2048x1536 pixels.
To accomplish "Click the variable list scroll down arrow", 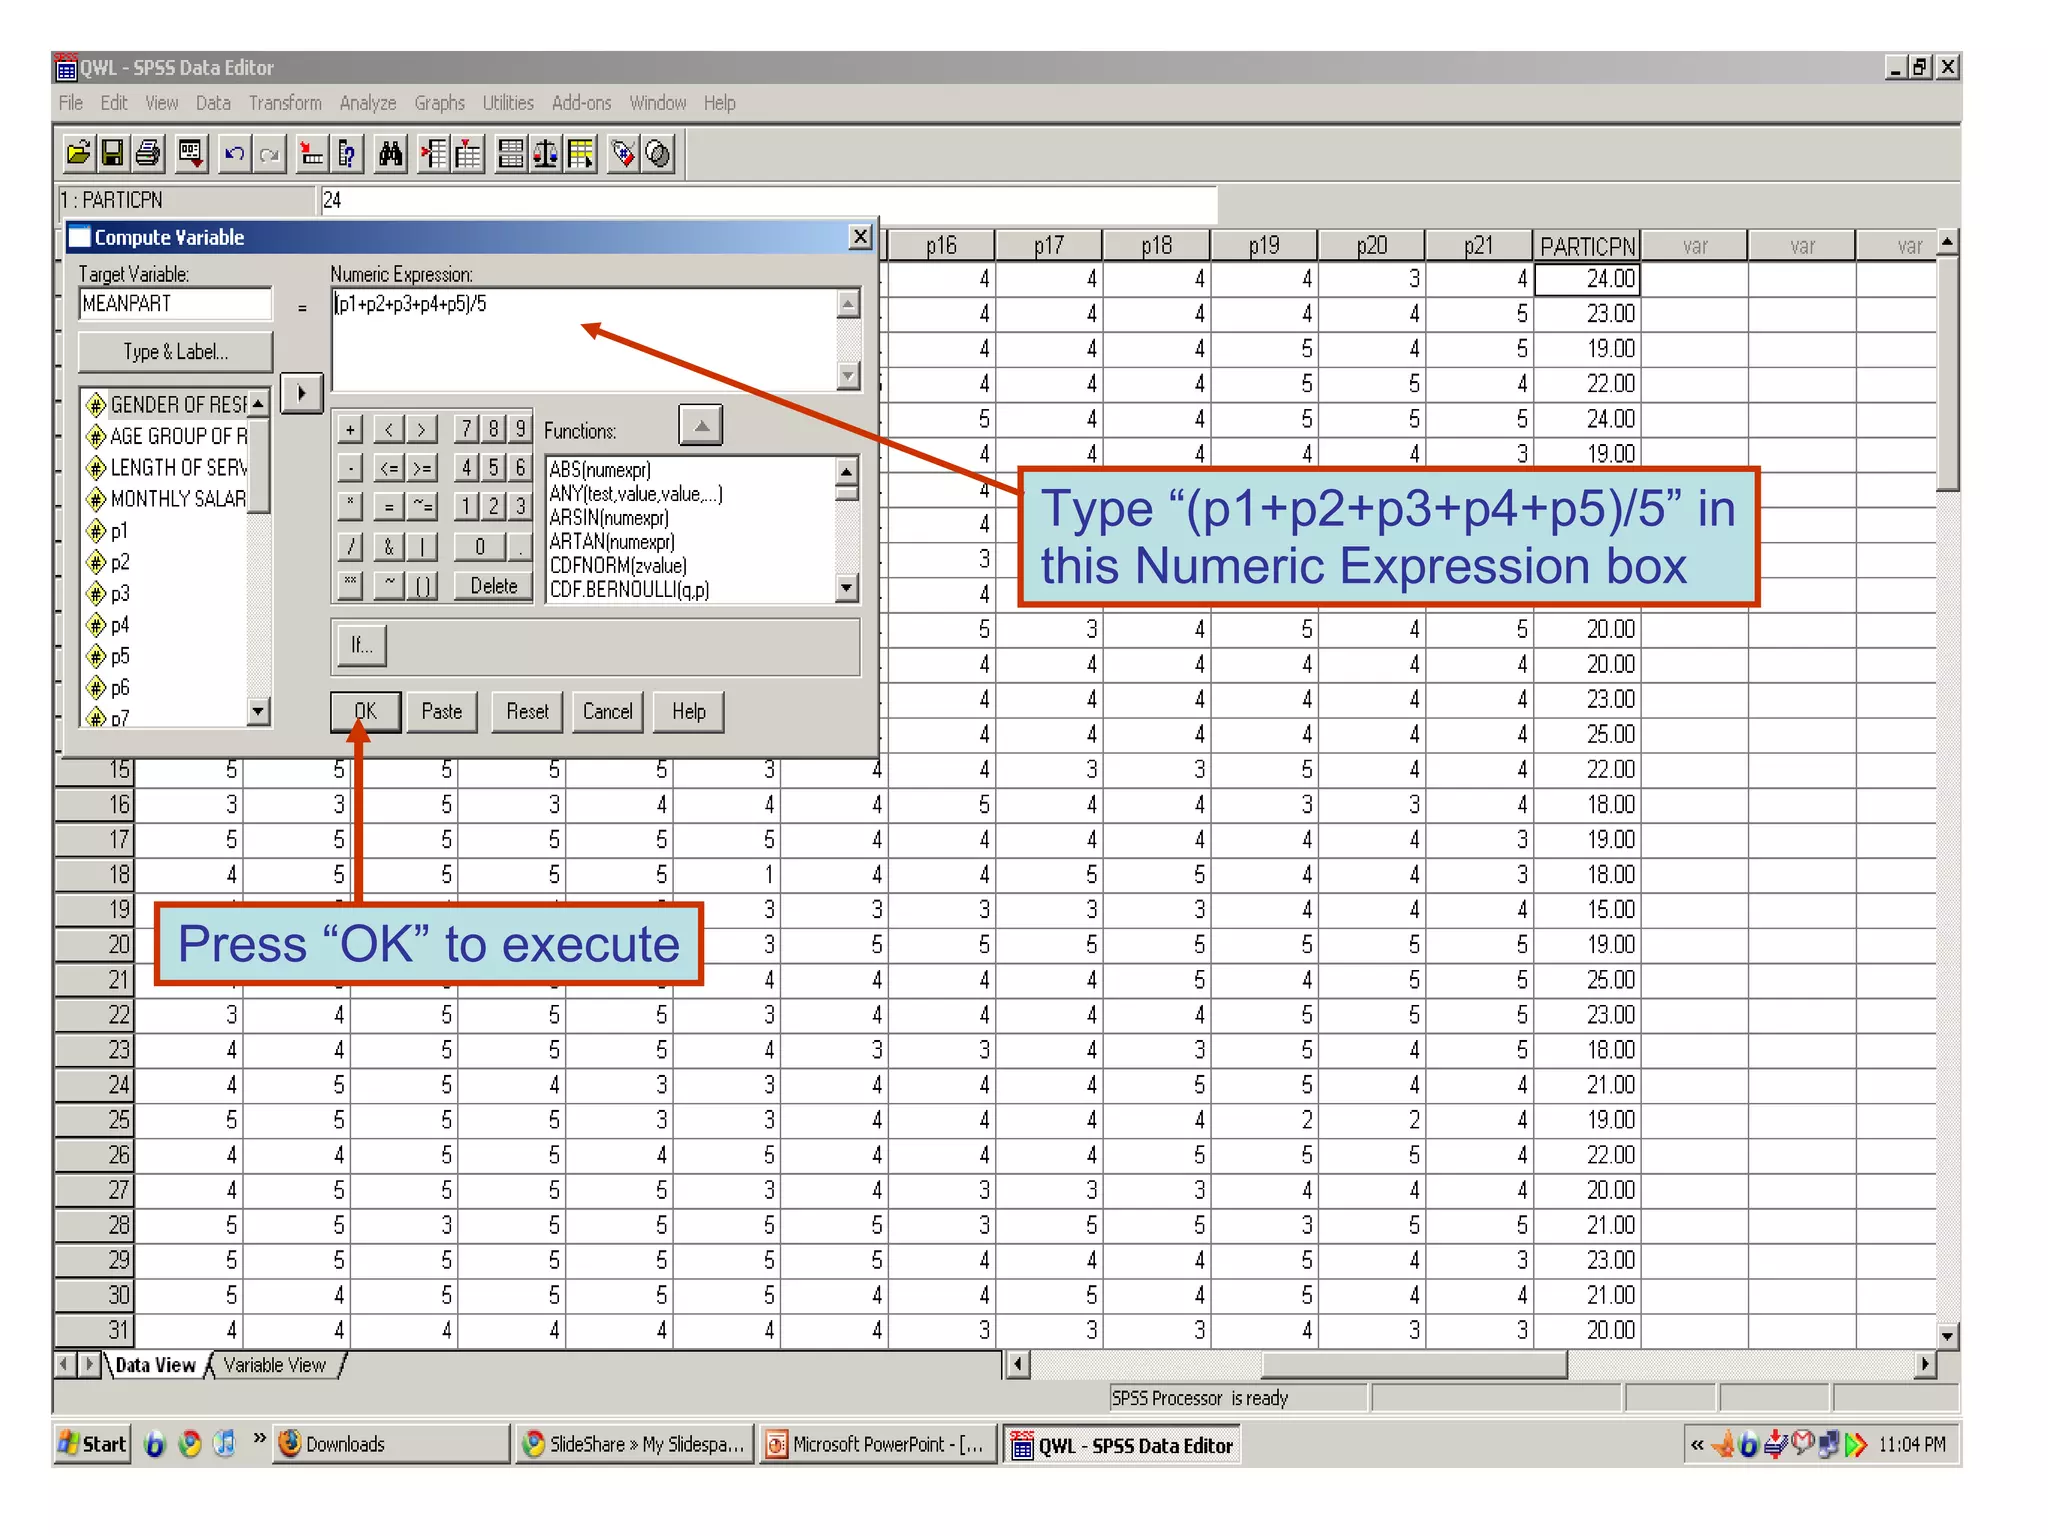I will tap(259, 712).
